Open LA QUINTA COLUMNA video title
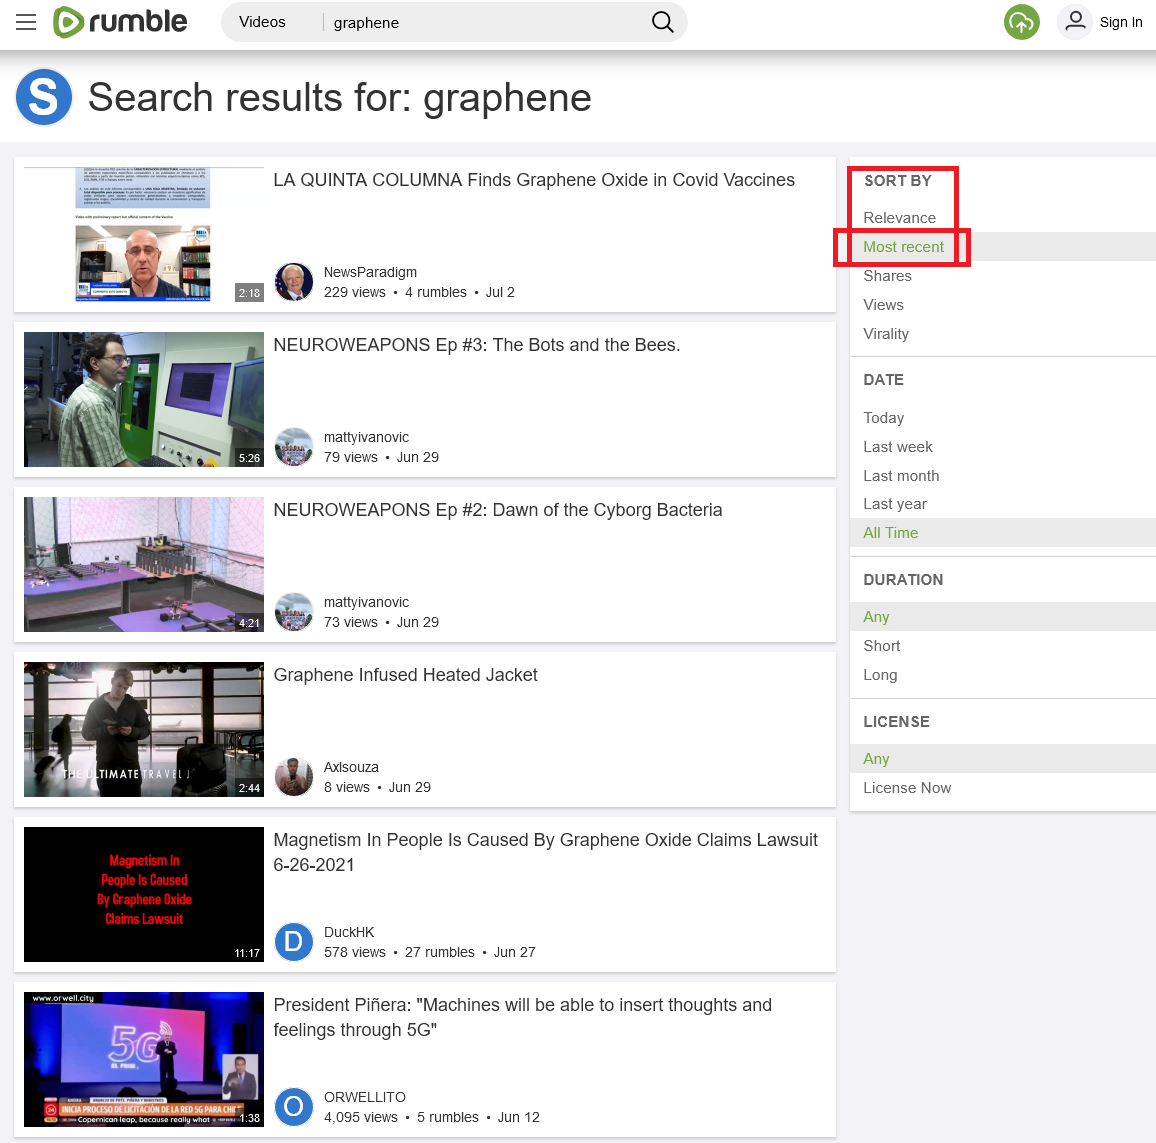The height and width of the screenshot is (1143, 1156). [534, 180]
